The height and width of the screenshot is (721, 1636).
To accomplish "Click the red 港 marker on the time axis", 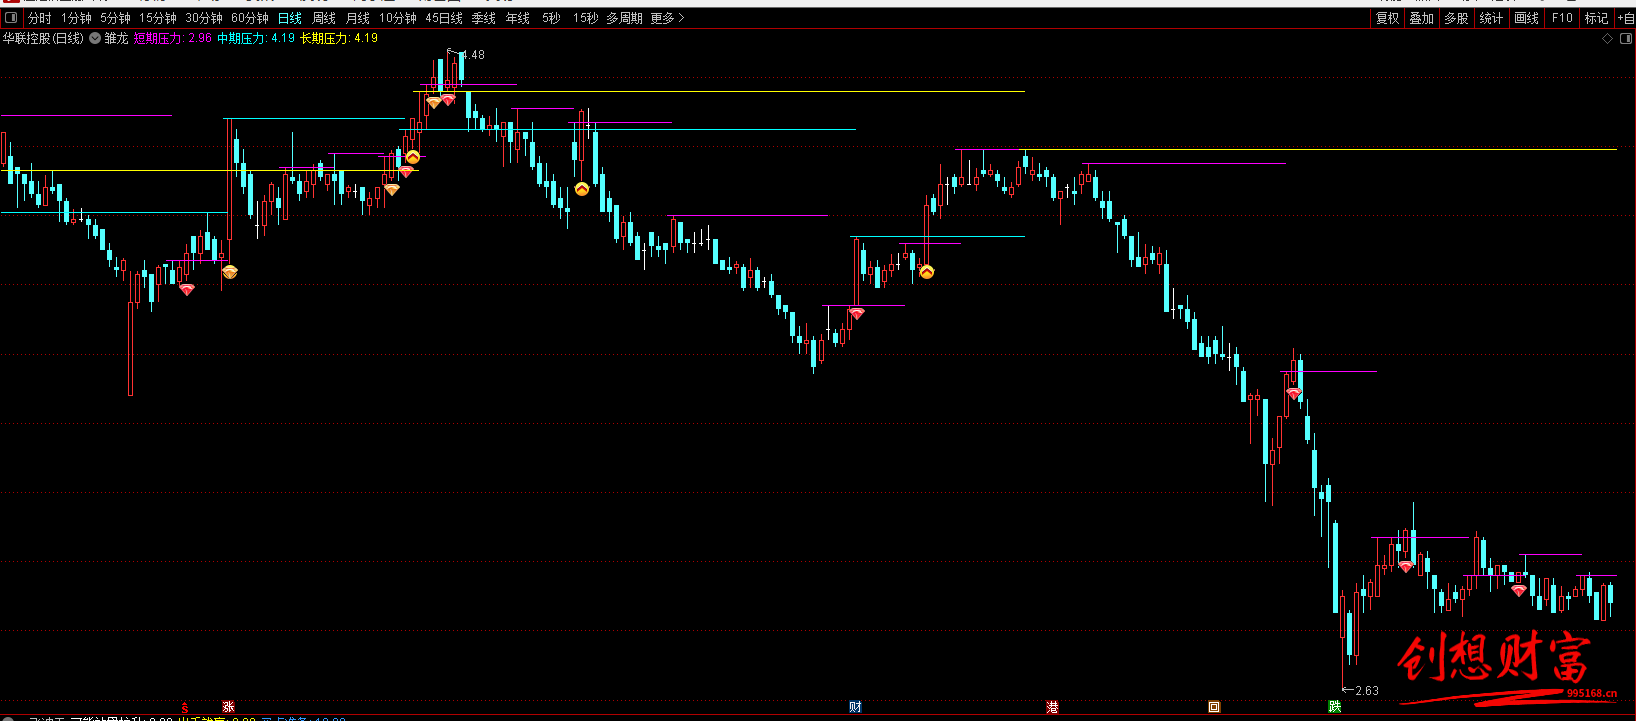I will (1052, 707).
